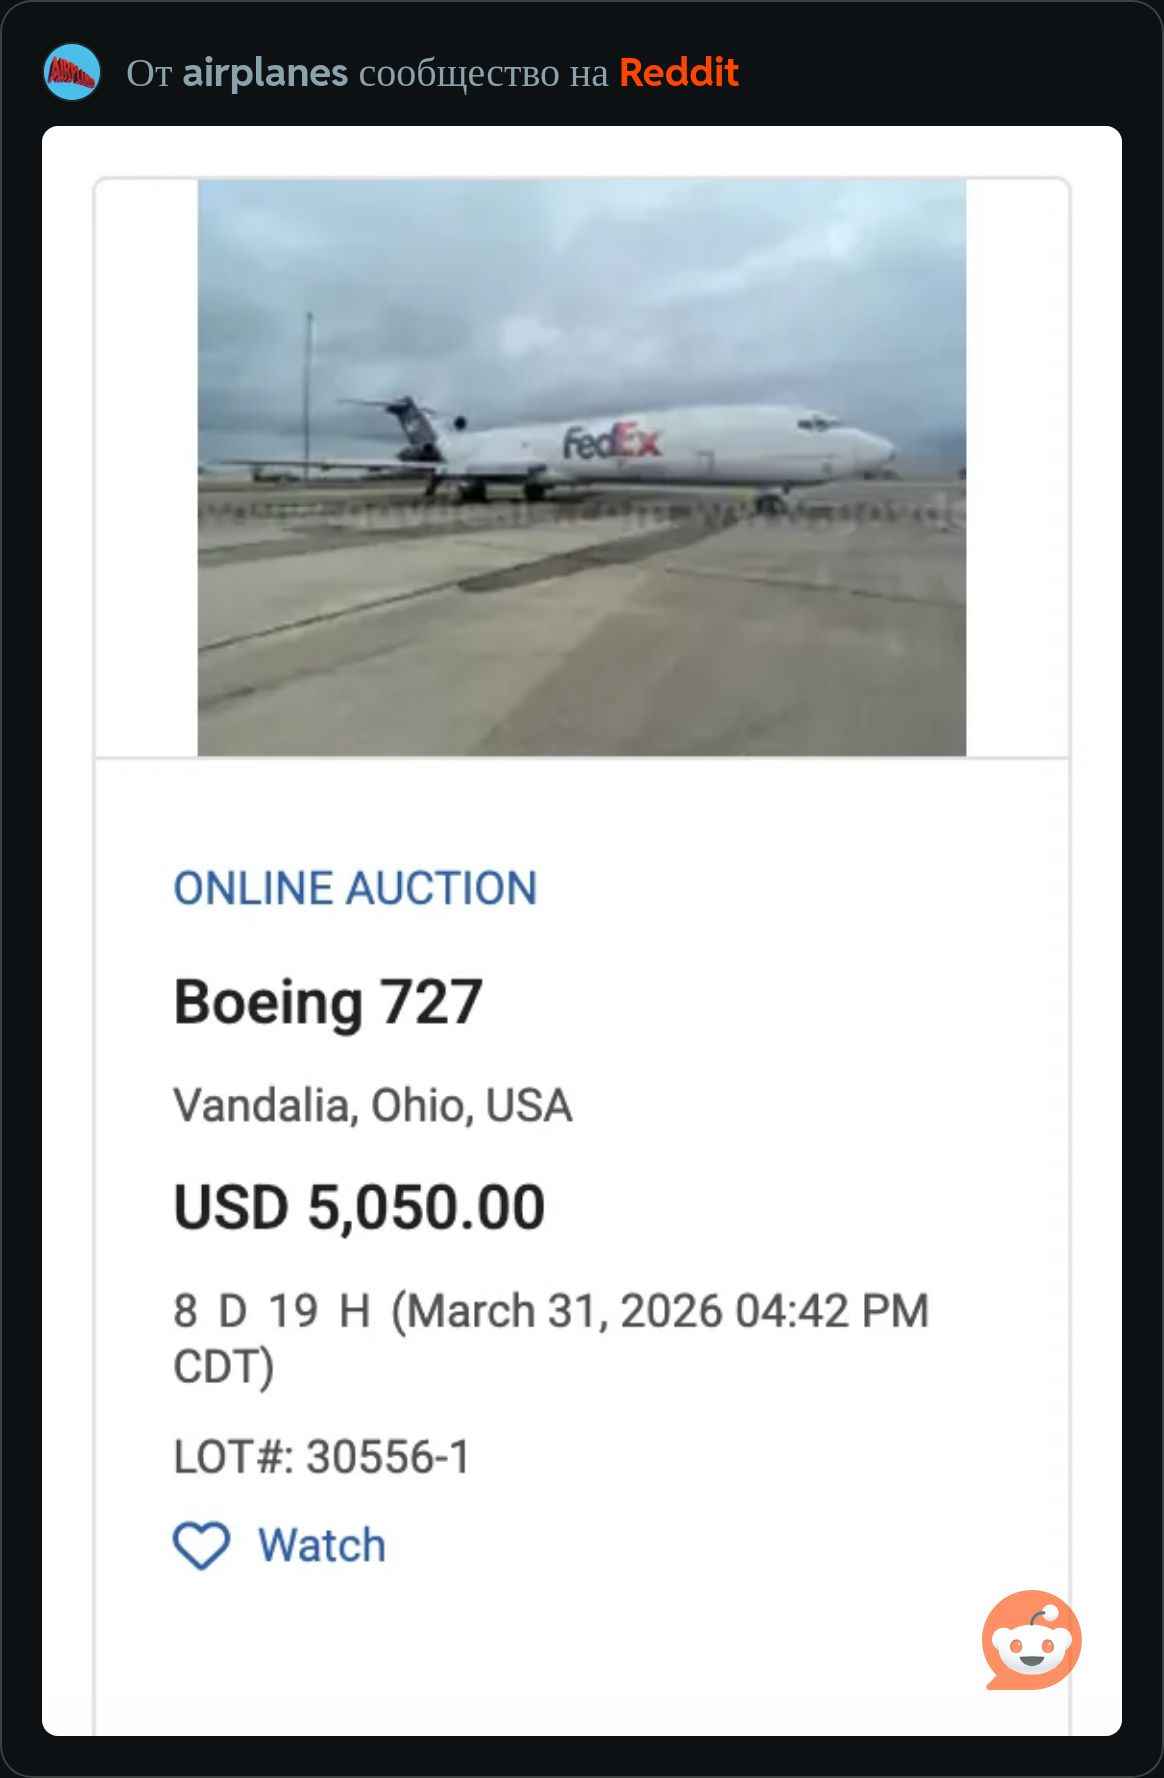The image size is (1164, 1778).
Task: Click the Boeing 727 listing title
Action: [x=328, y=1002]
